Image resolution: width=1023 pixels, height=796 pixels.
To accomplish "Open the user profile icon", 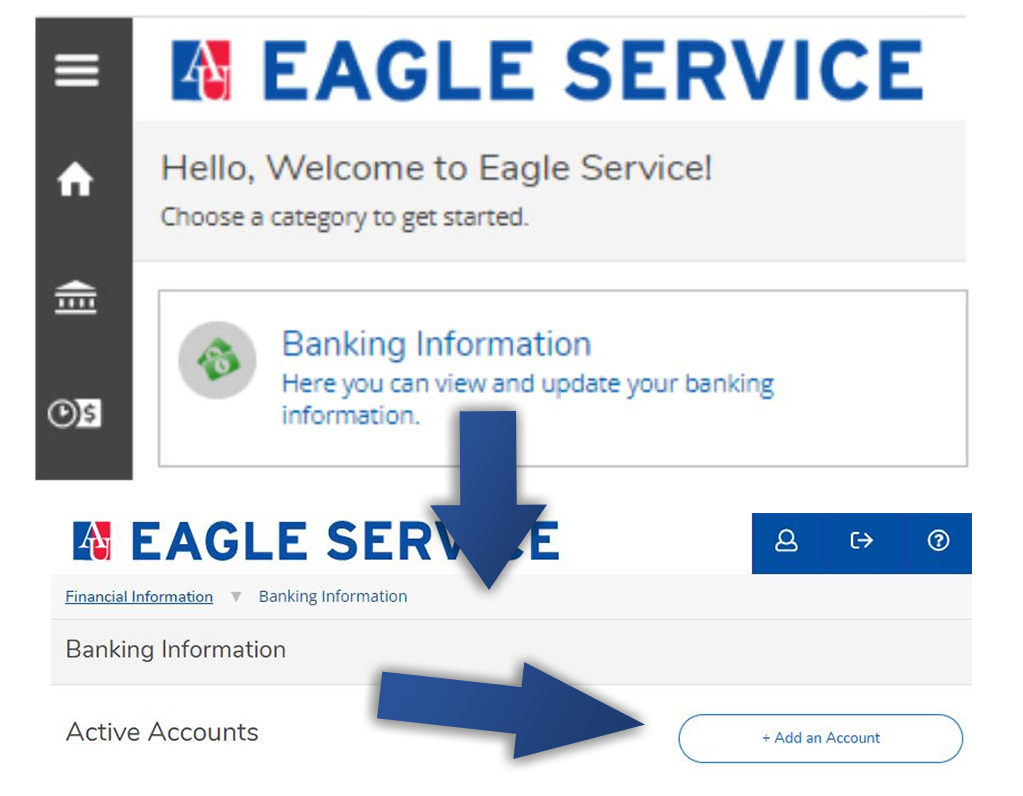I will 786,541.
